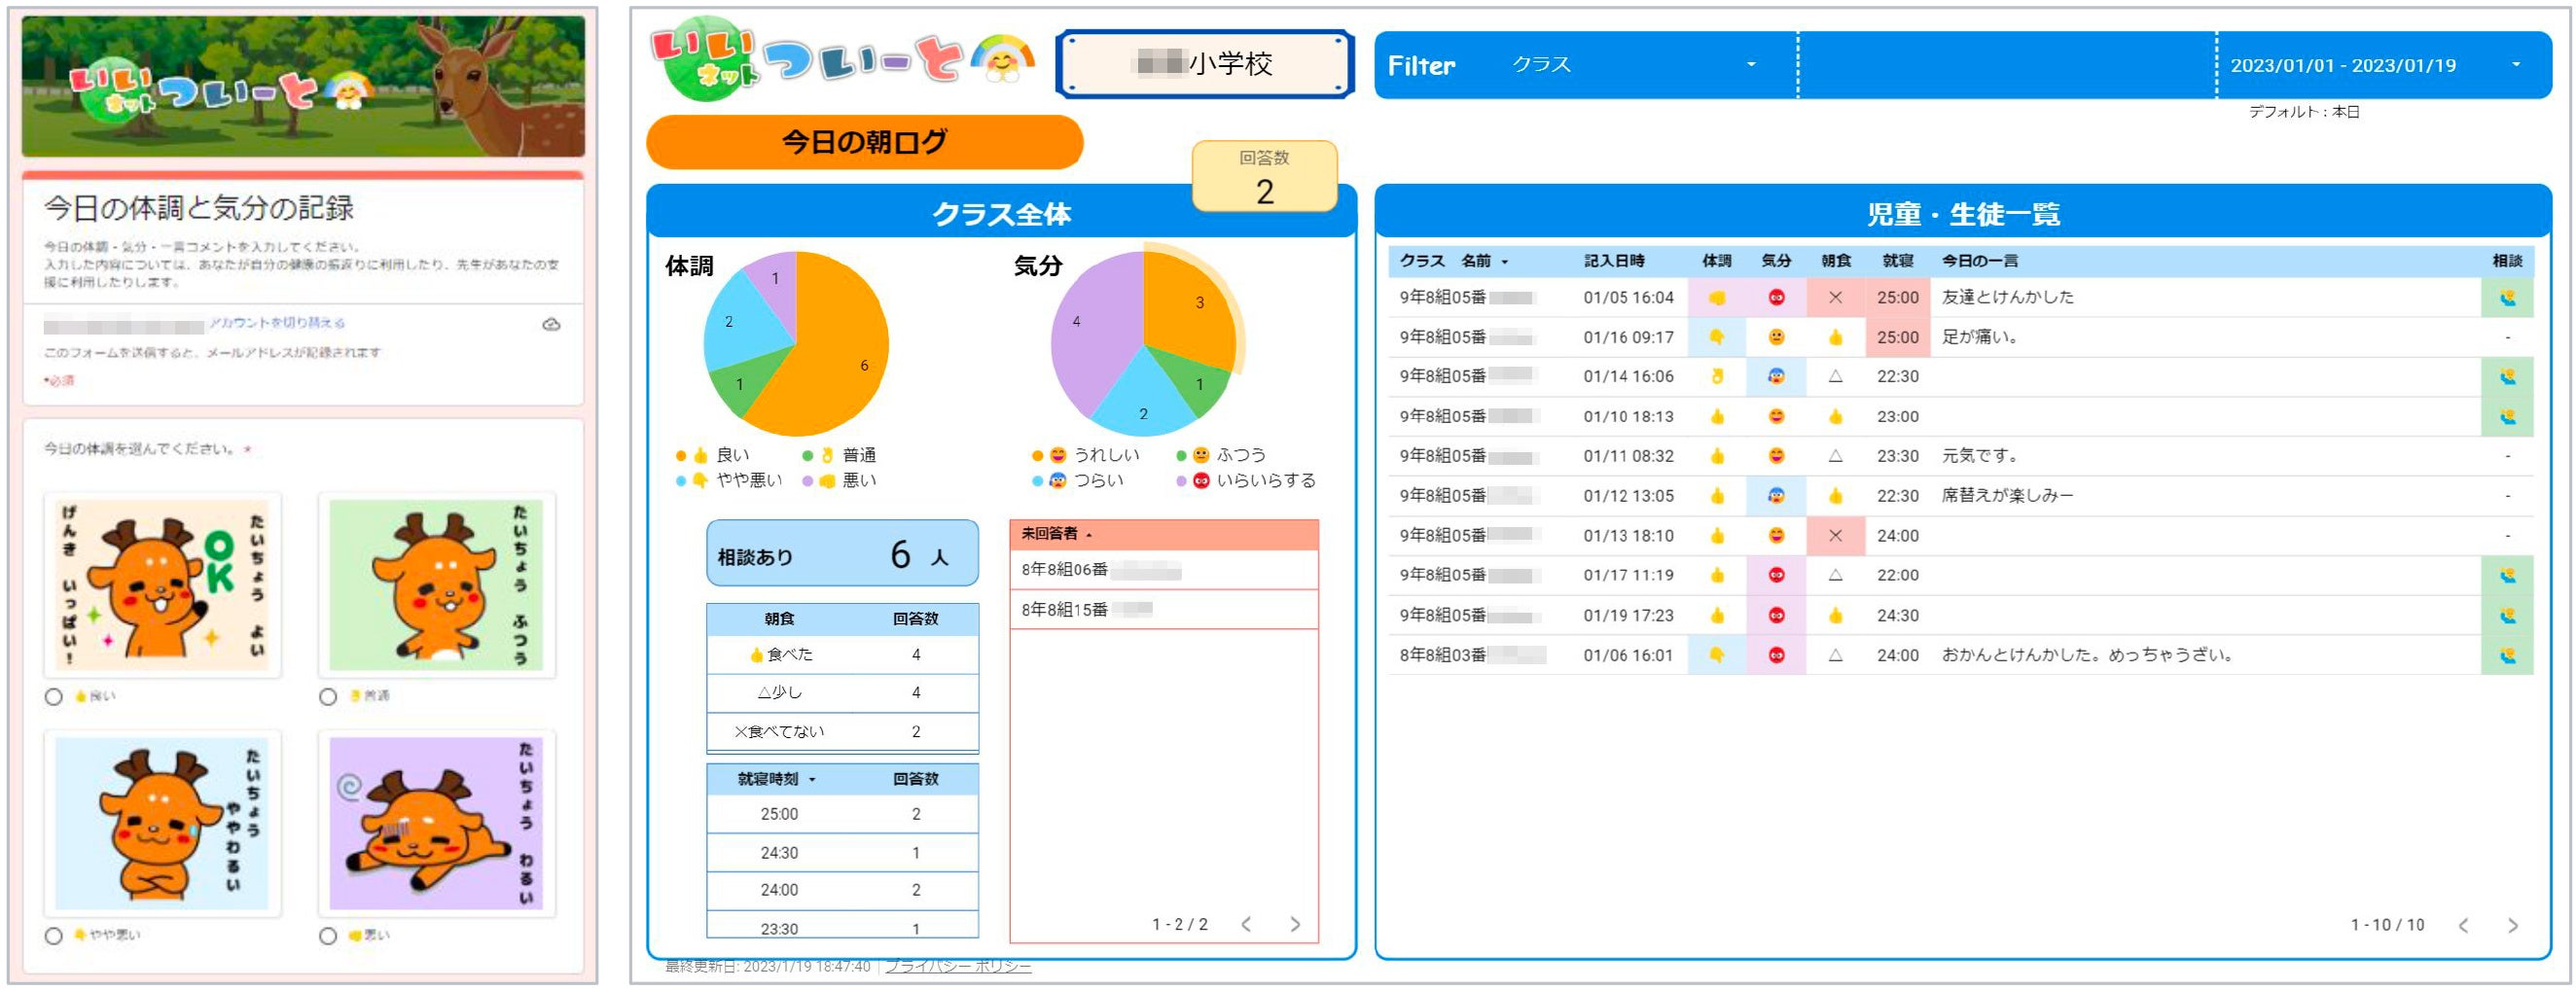Select the 良い radio button on the form
This screenshot has width=2576, height=990.
54,697
